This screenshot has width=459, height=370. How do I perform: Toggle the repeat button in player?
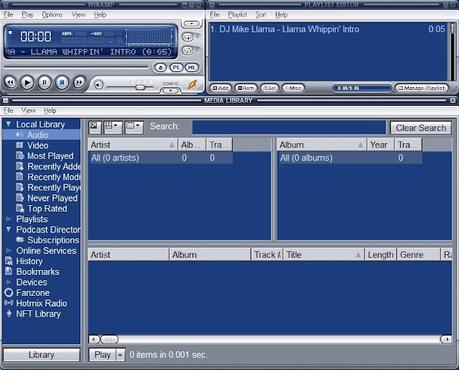tap(188, 51)
